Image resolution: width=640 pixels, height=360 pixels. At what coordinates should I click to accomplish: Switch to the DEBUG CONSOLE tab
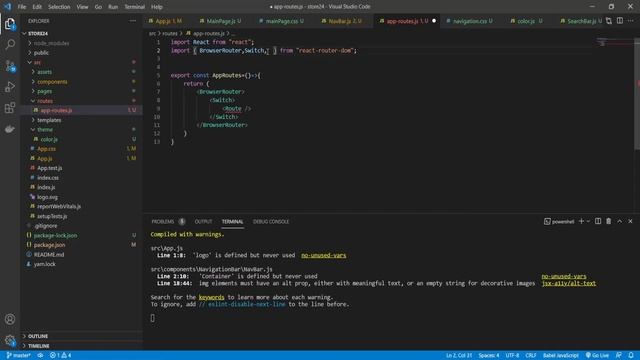(271, 222)
